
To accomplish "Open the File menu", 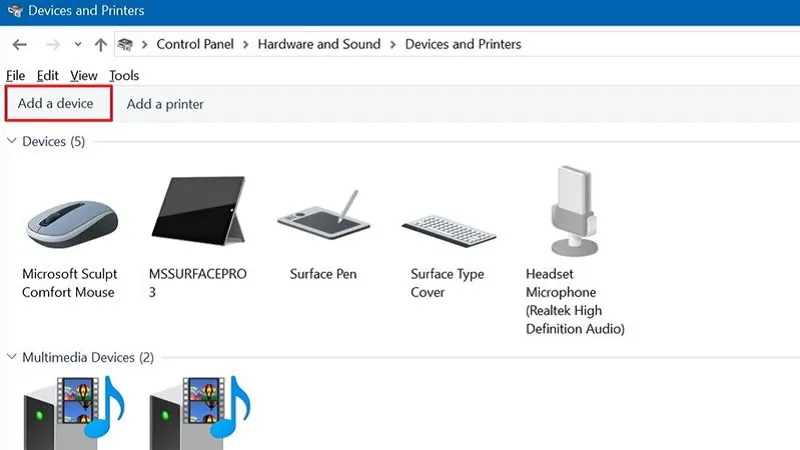I will click(x=15, y=75).
